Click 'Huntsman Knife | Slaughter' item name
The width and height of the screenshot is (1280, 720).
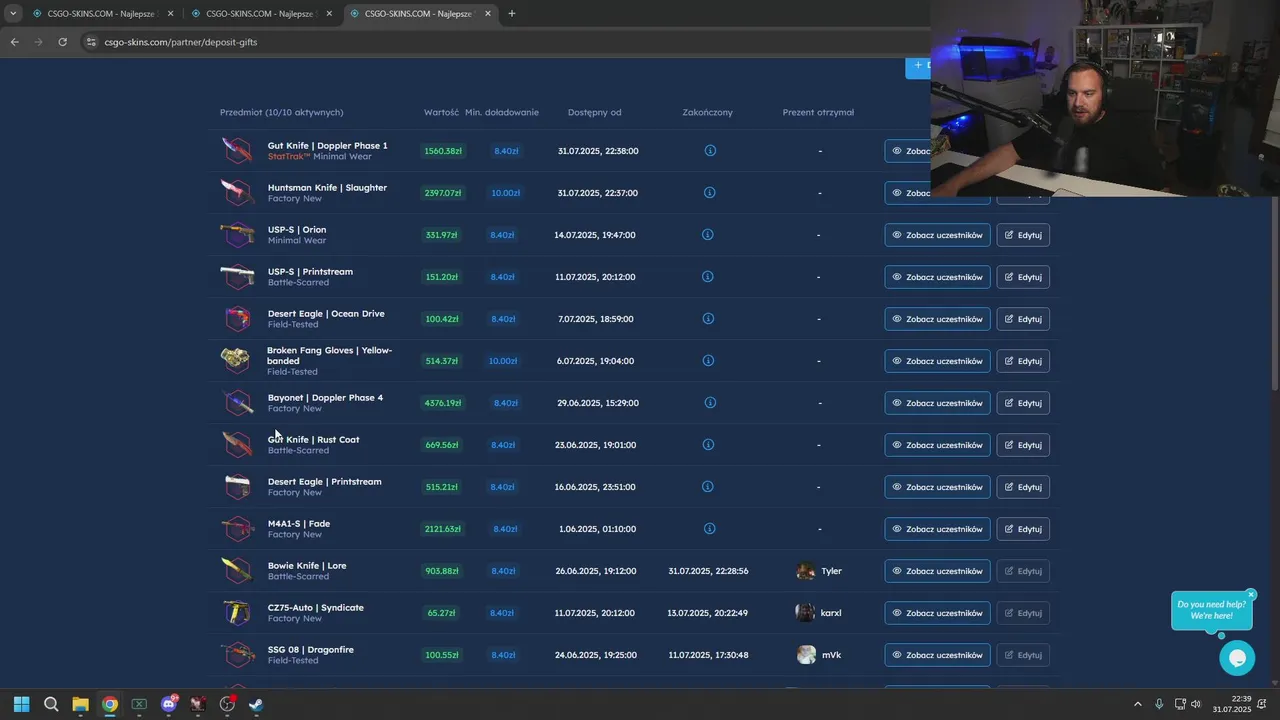[x=327, y=187]
